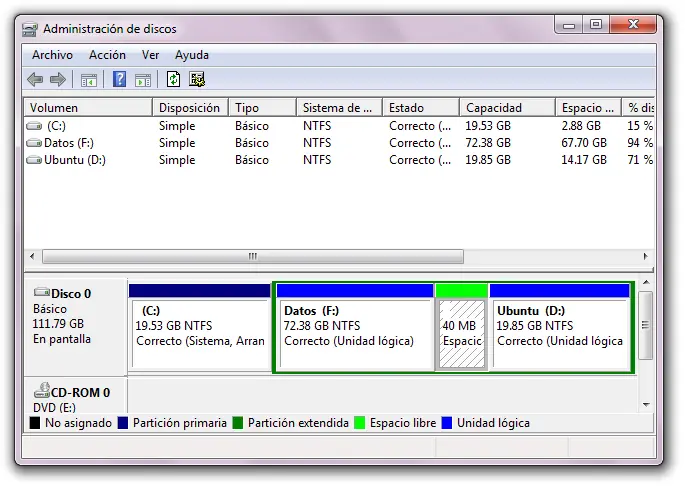Select the 40 MB free space block
This screenshot has height=486, width=685.
[x=462, y=327]
